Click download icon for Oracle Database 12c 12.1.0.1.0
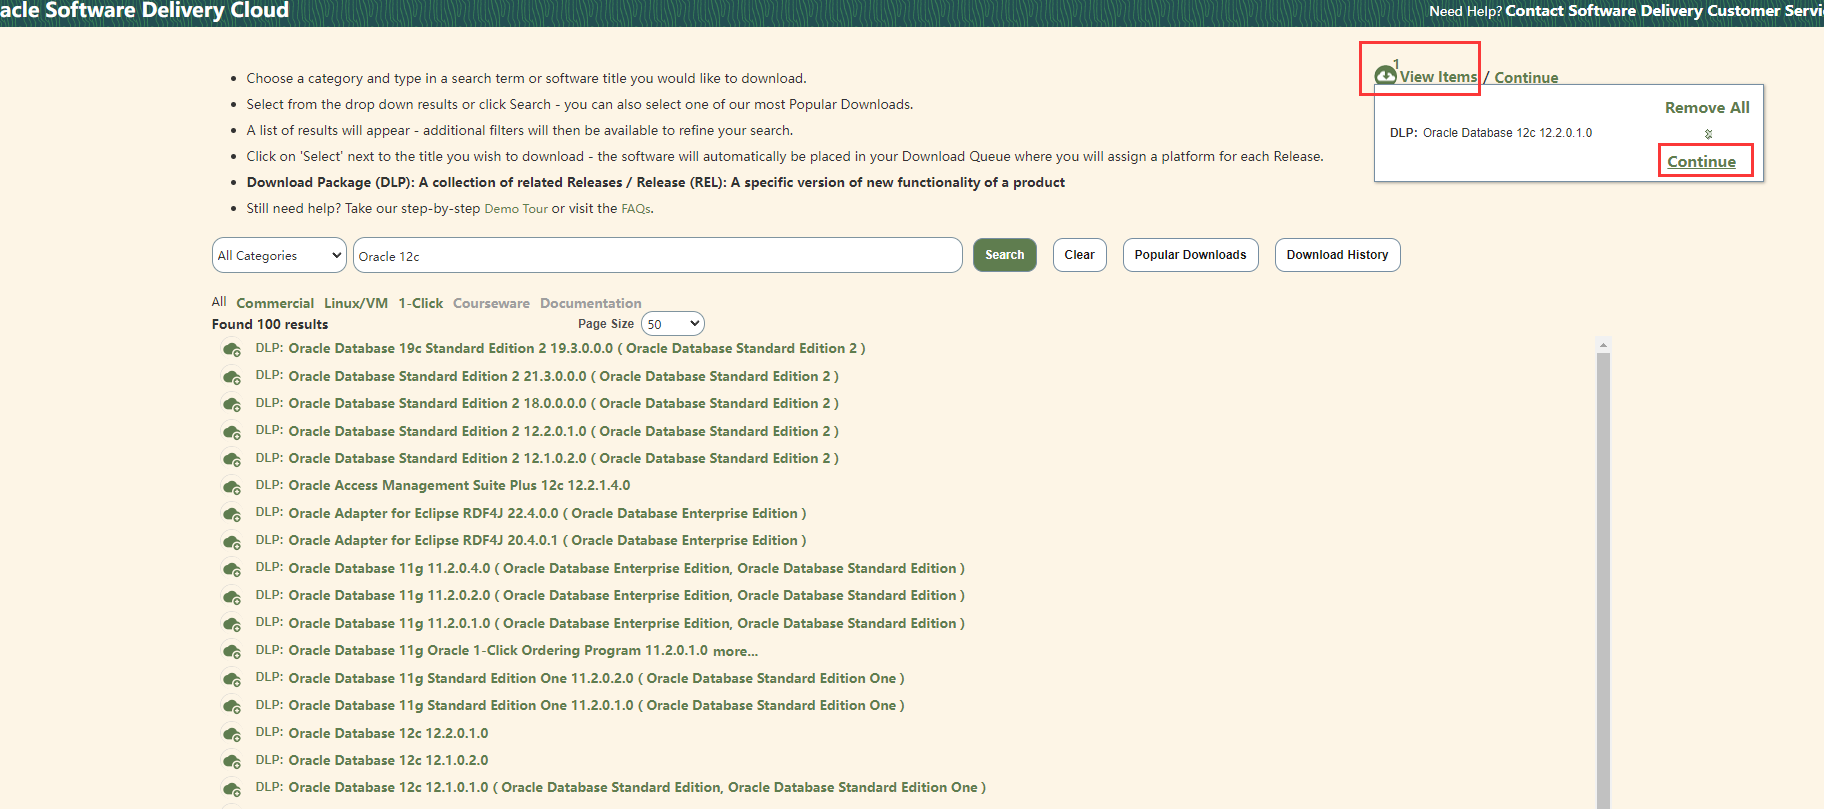The image size is (1824, 809). [x=231, y=789]
